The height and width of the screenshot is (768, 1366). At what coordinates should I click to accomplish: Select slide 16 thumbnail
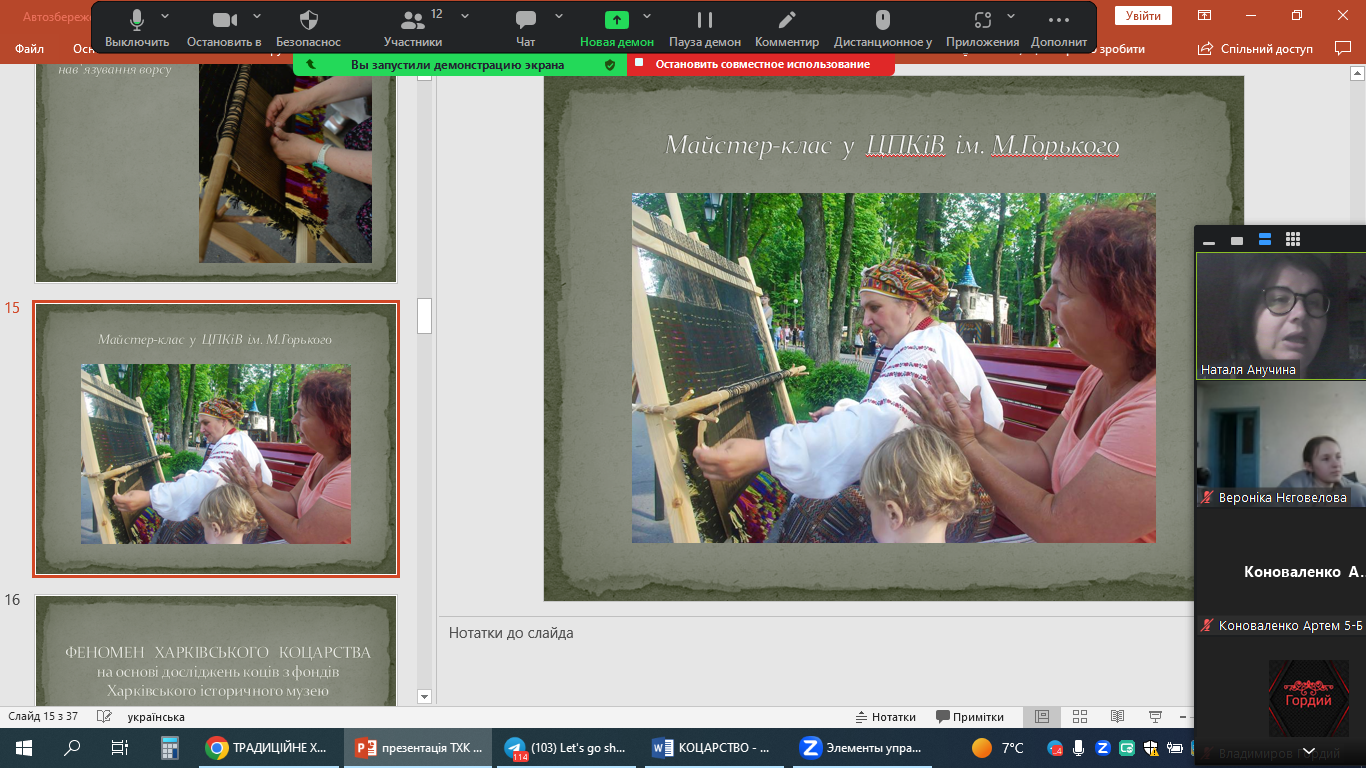[216, 650]
